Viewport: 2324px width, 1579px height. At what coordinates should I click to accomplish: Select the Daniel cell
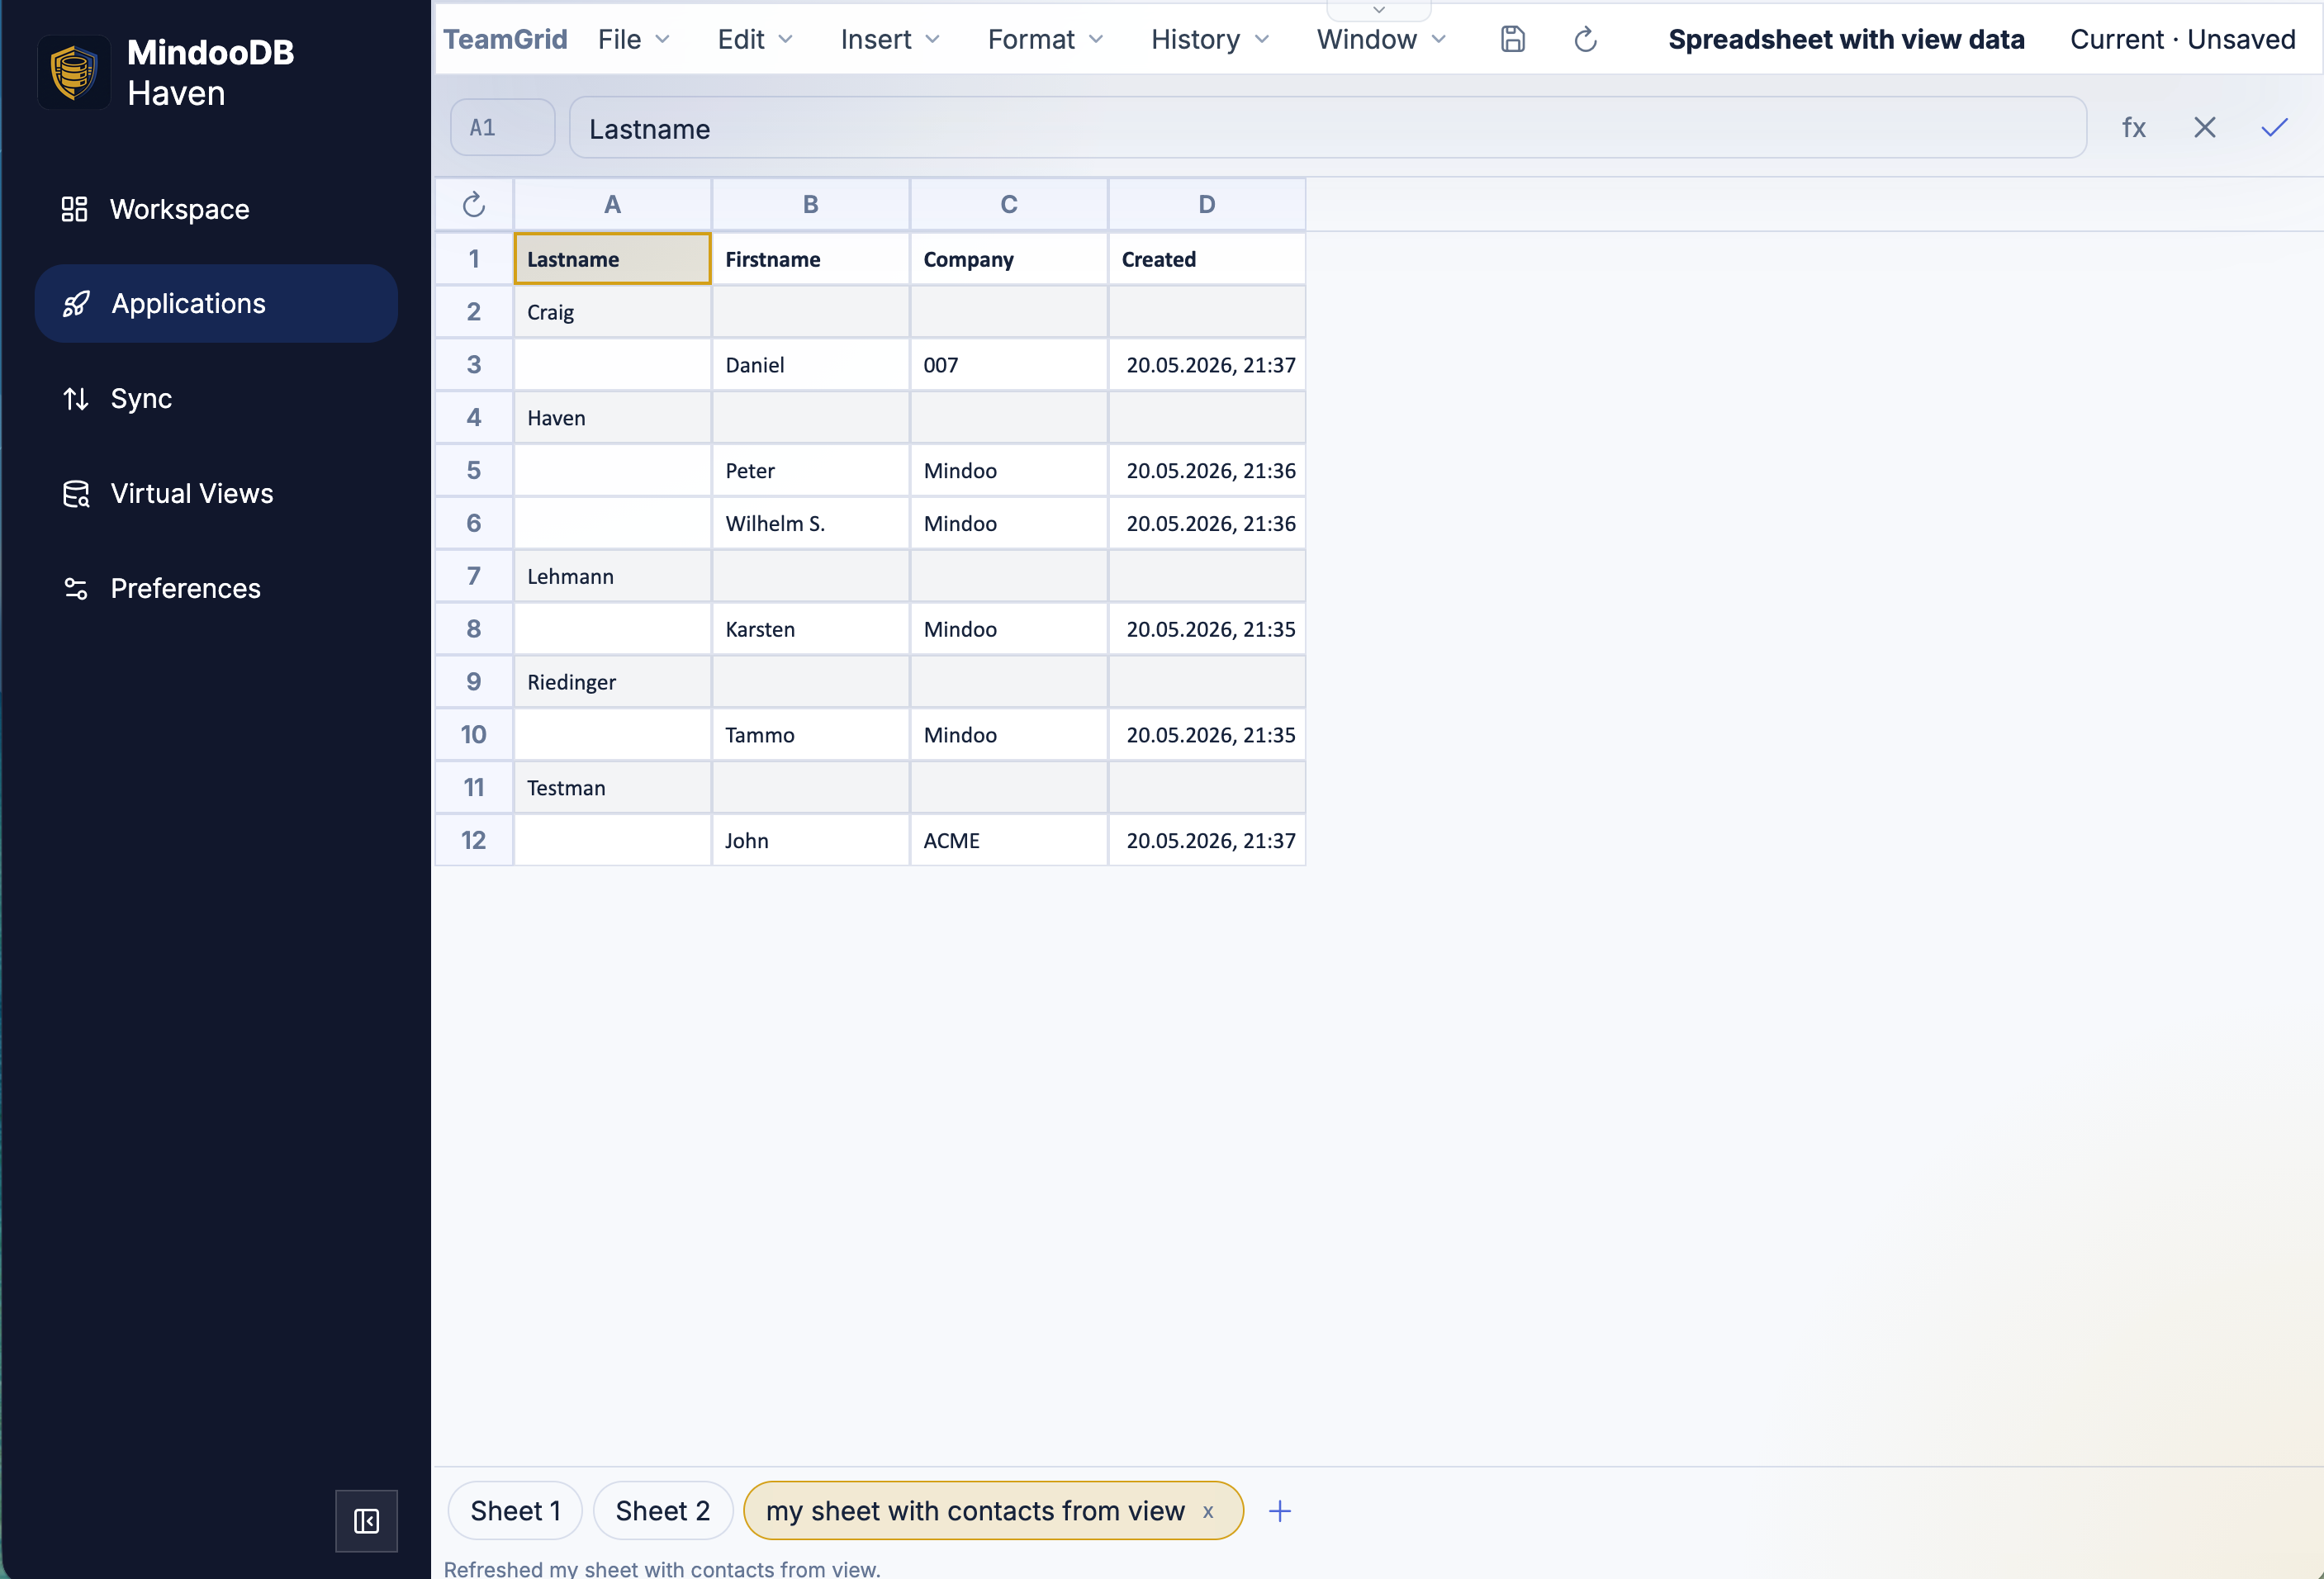[811, 365]
